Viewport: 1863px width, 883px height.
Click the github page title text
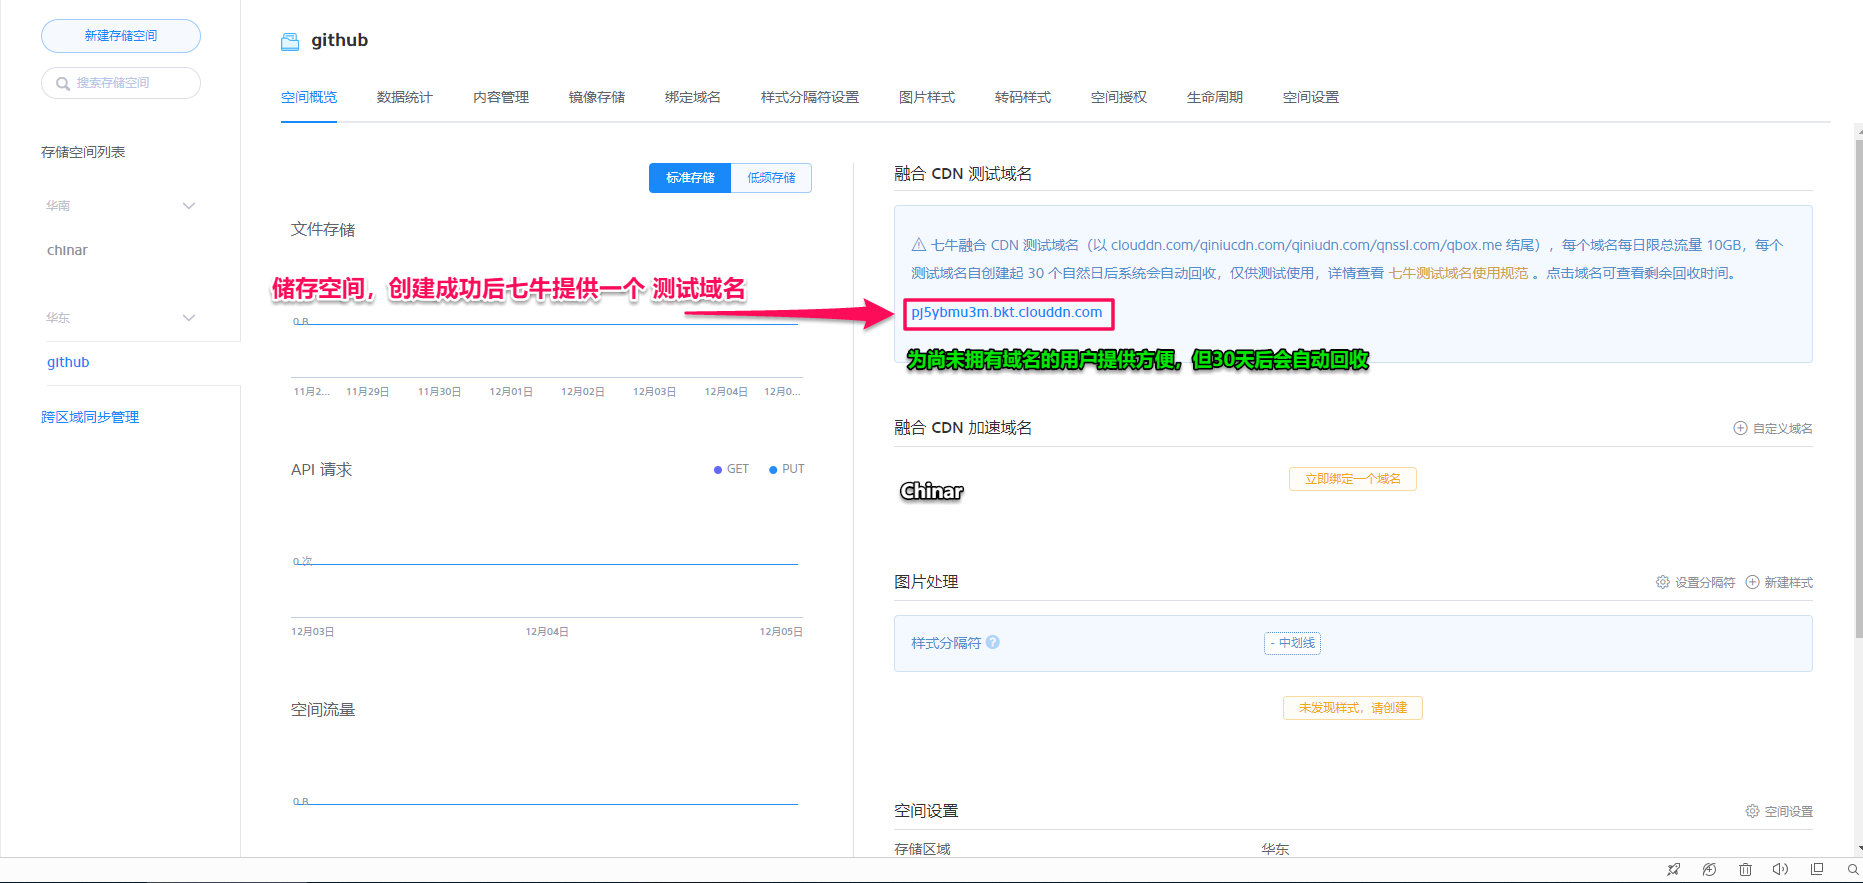click(x=340, y=41)
